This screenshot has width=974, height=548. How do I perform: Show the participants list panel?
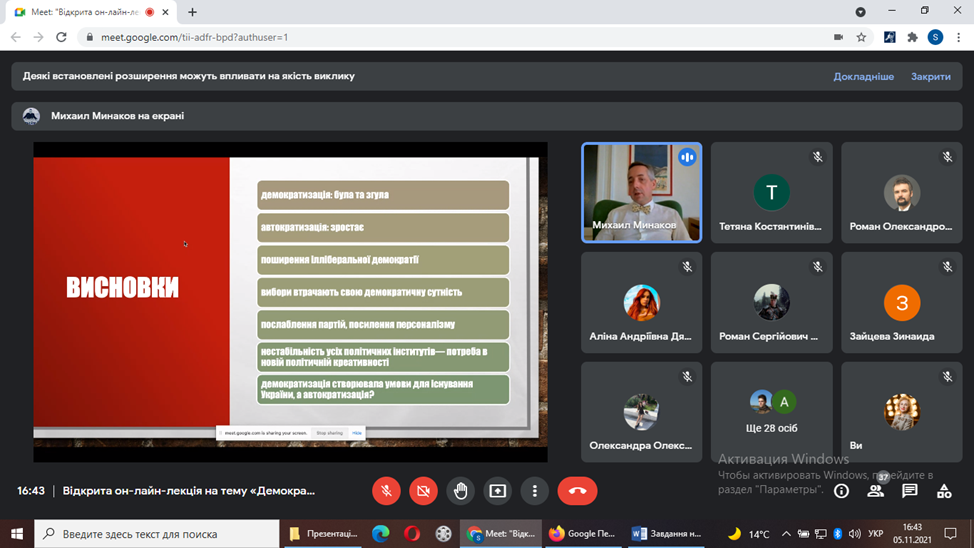point(875,491)
